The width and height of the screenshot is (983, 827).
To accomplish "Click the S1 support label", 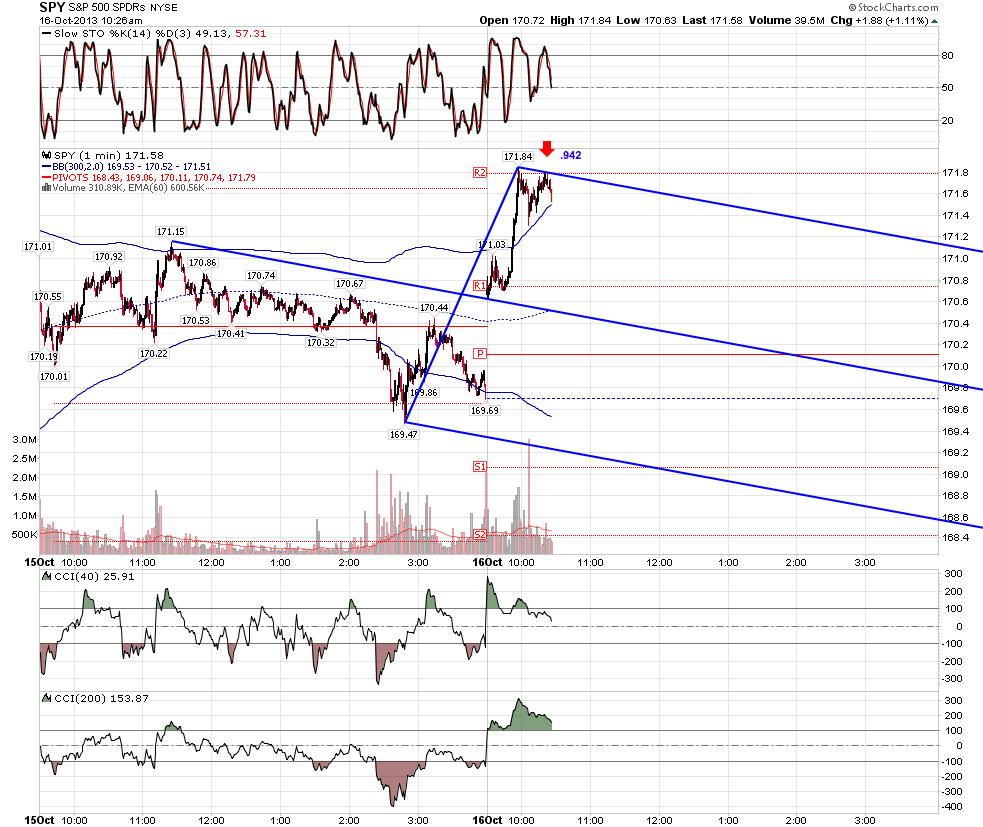I will [x=480, y=466].
